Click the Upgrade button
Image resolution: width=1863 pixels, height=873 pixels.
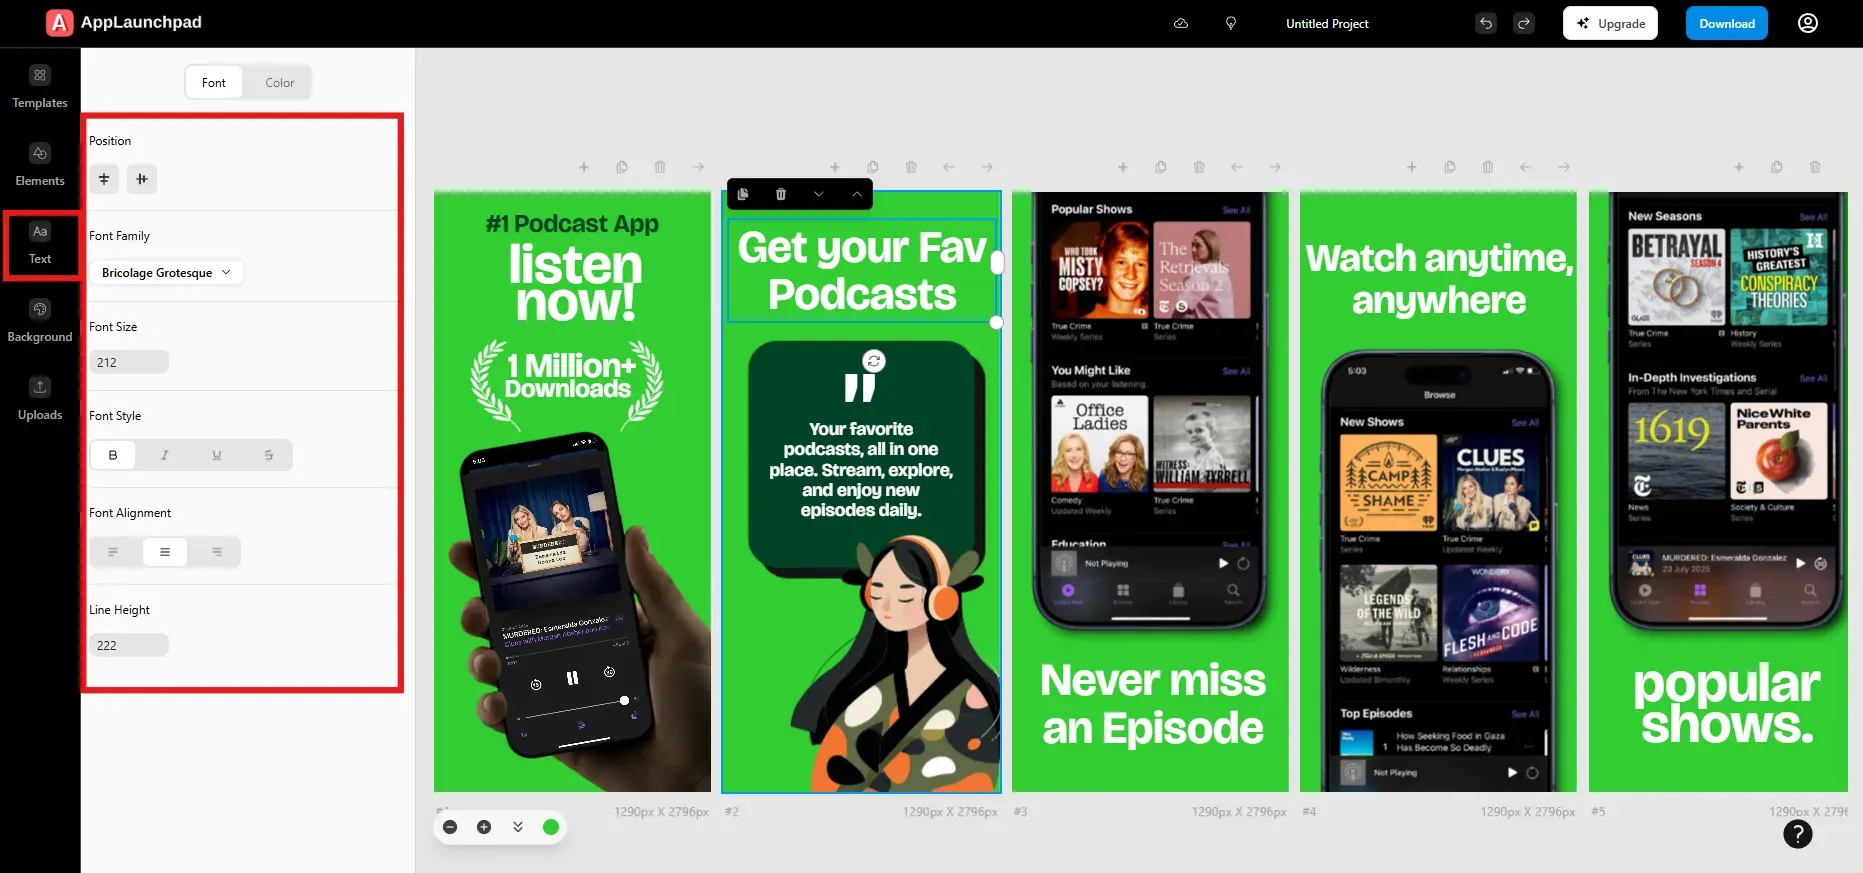pyautogui.click(x=1610, y=23)
